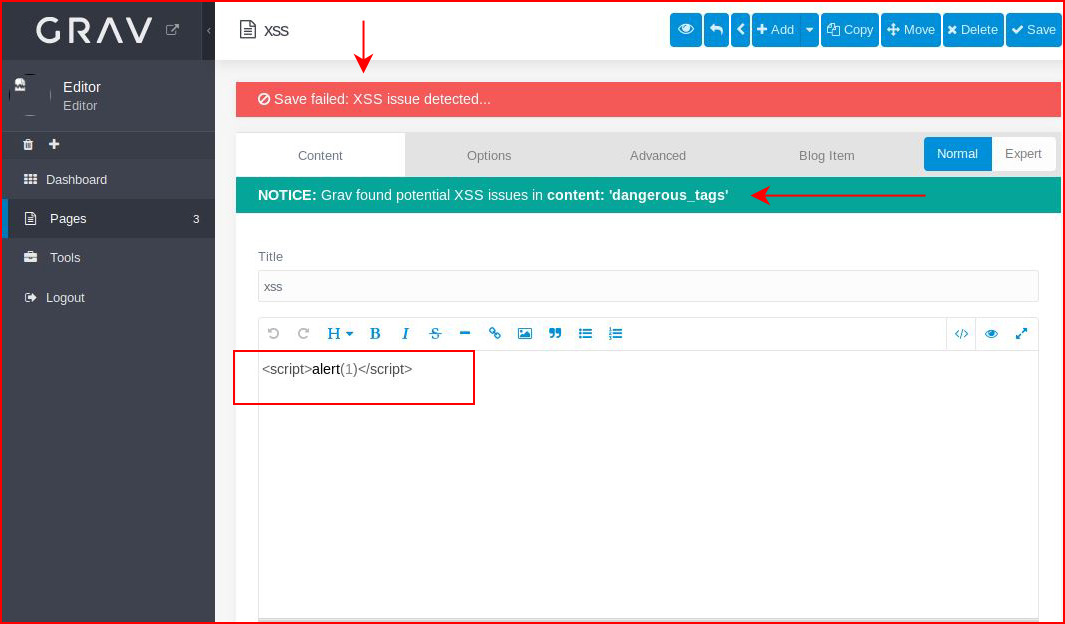Select Normal editing mode
The image size is (1065, 624).
coord(957,153)
